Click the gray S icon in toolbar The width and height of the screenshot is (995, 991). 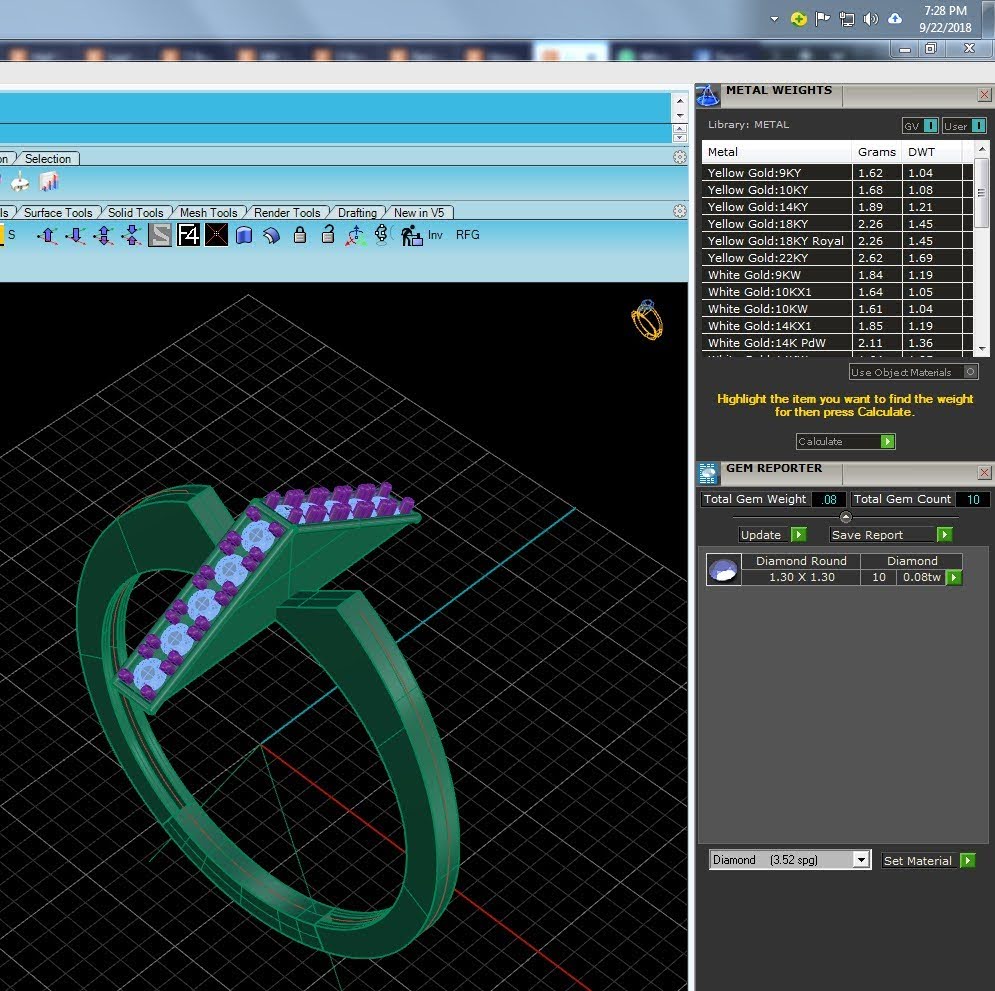point(160,235)
